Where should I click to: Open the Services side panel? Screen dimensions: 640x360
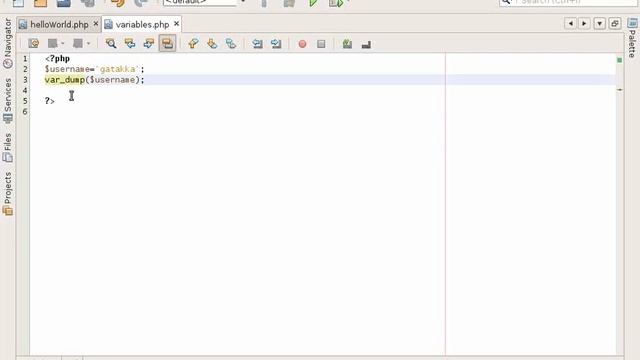tap(8, 100)
